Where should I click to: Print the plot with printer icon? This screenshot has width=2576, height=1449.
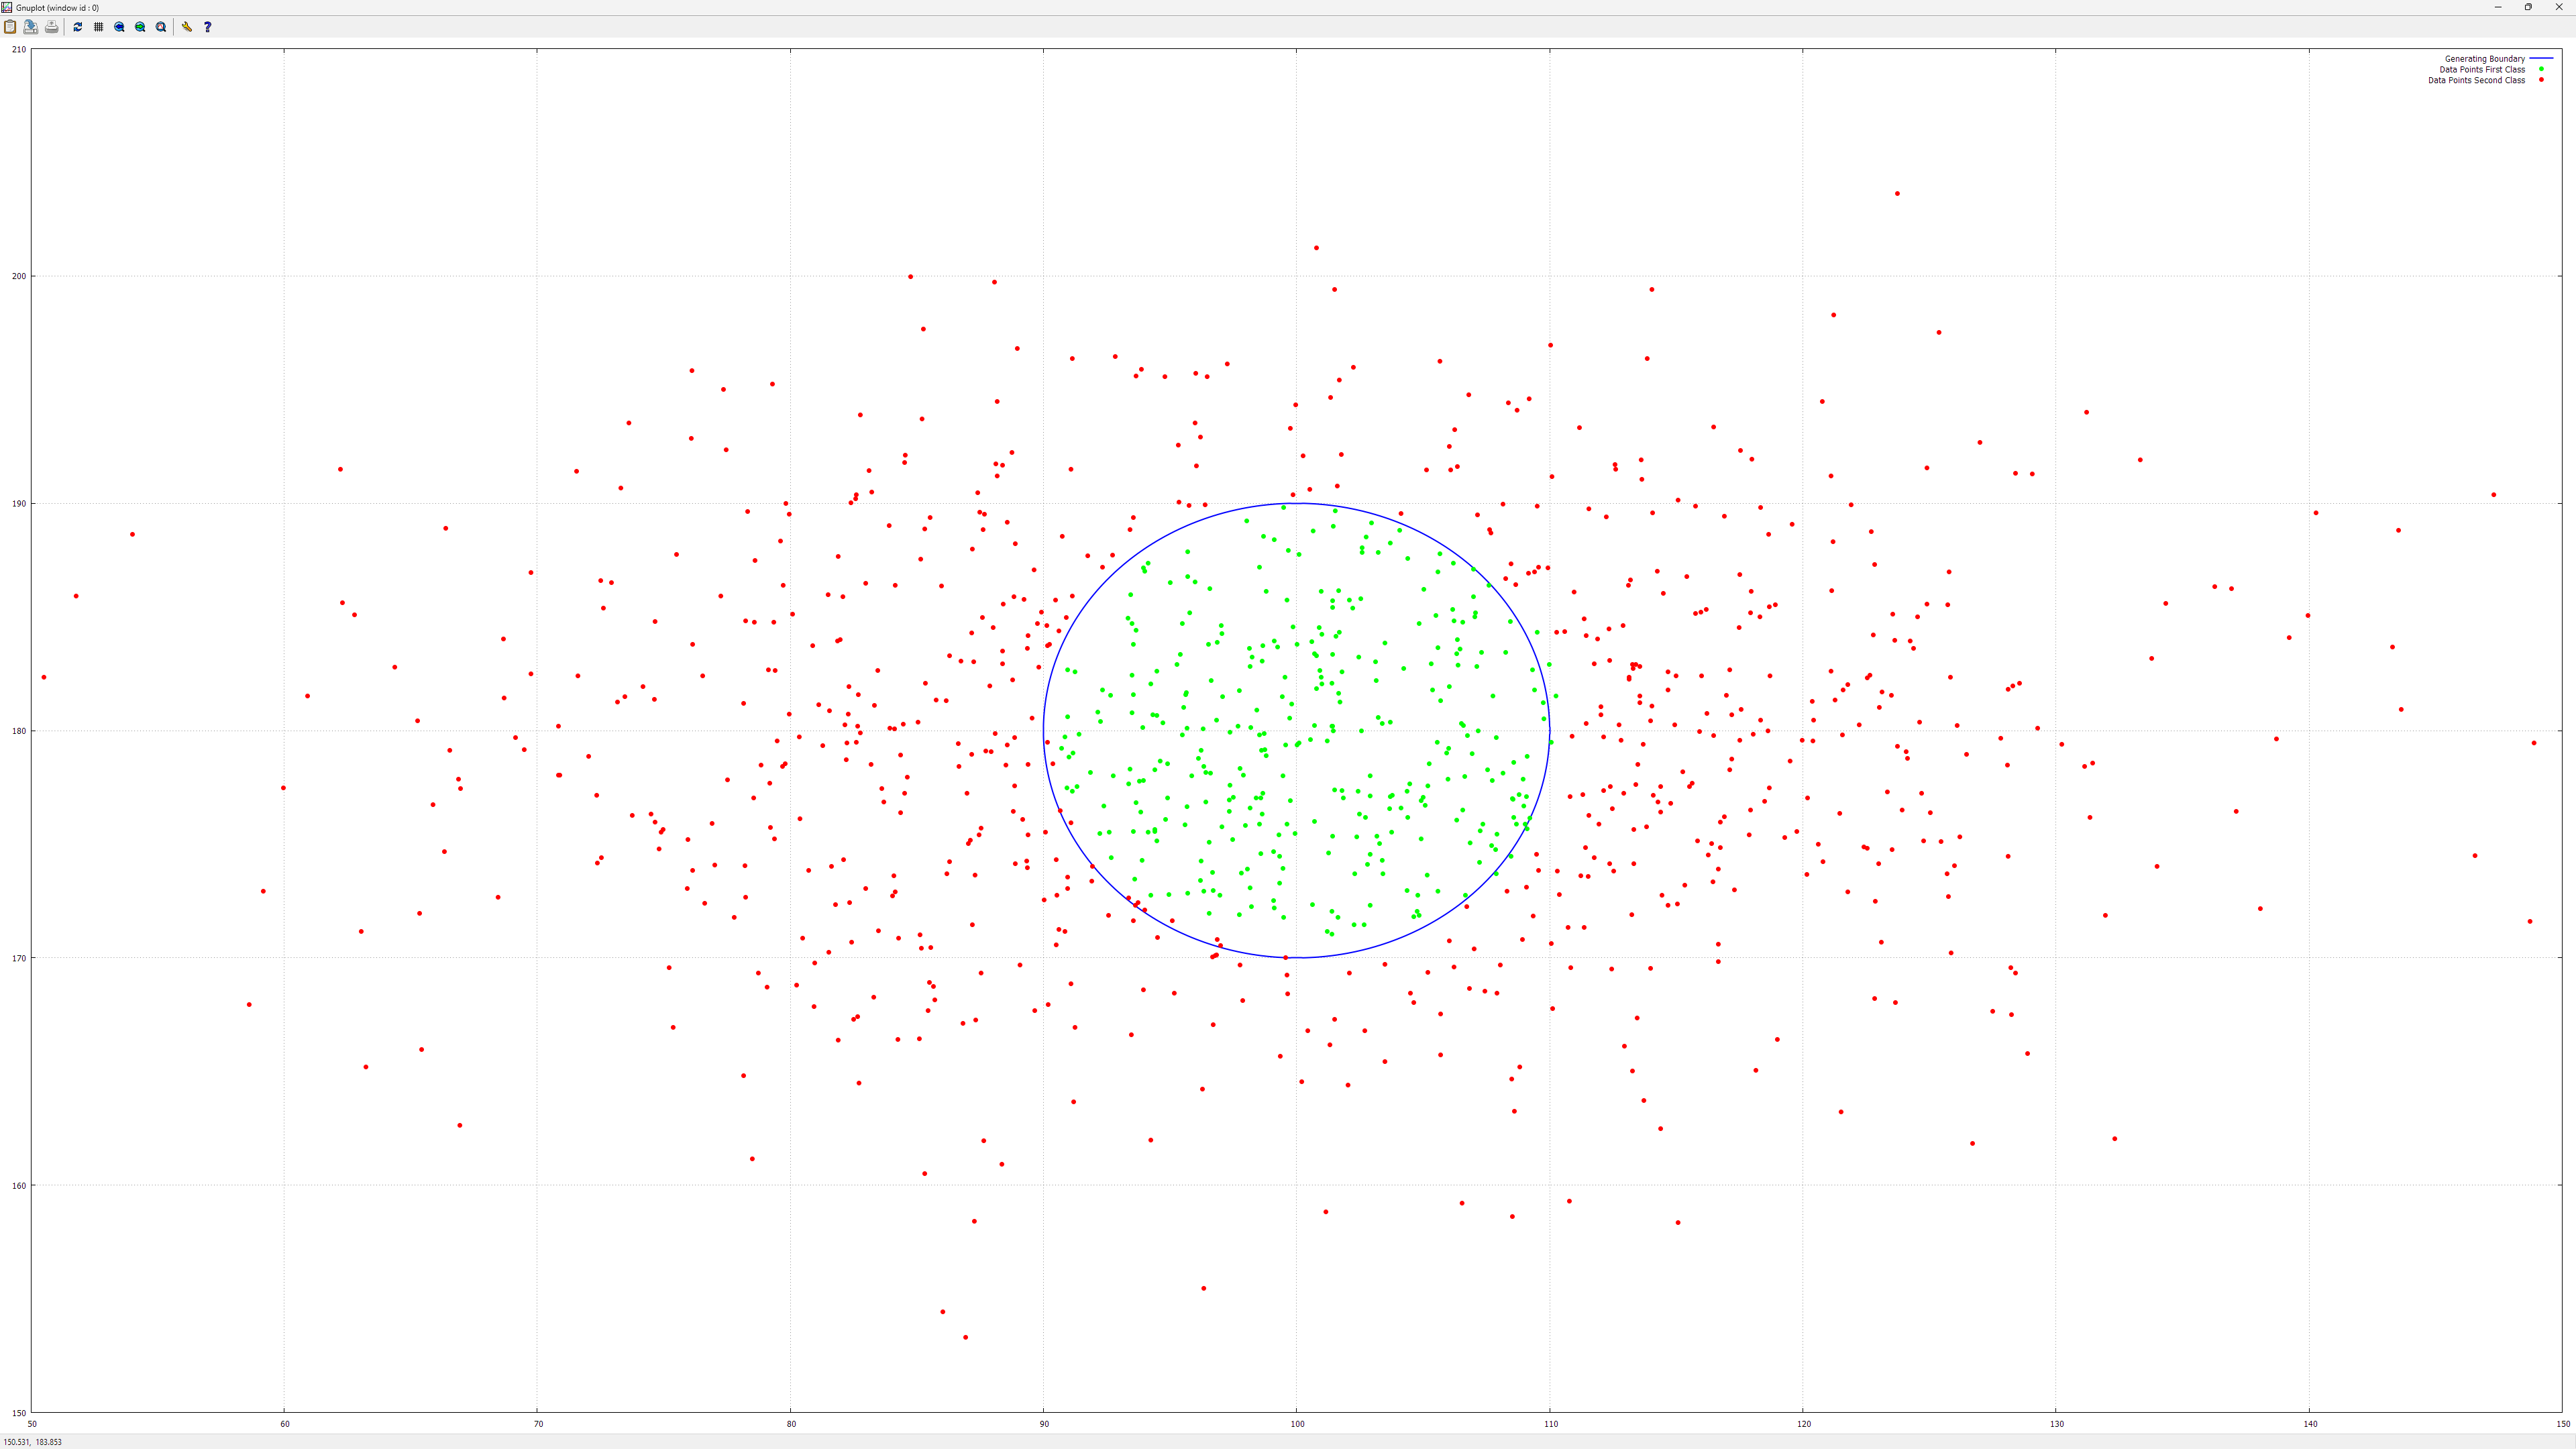[x=52, y=27]
